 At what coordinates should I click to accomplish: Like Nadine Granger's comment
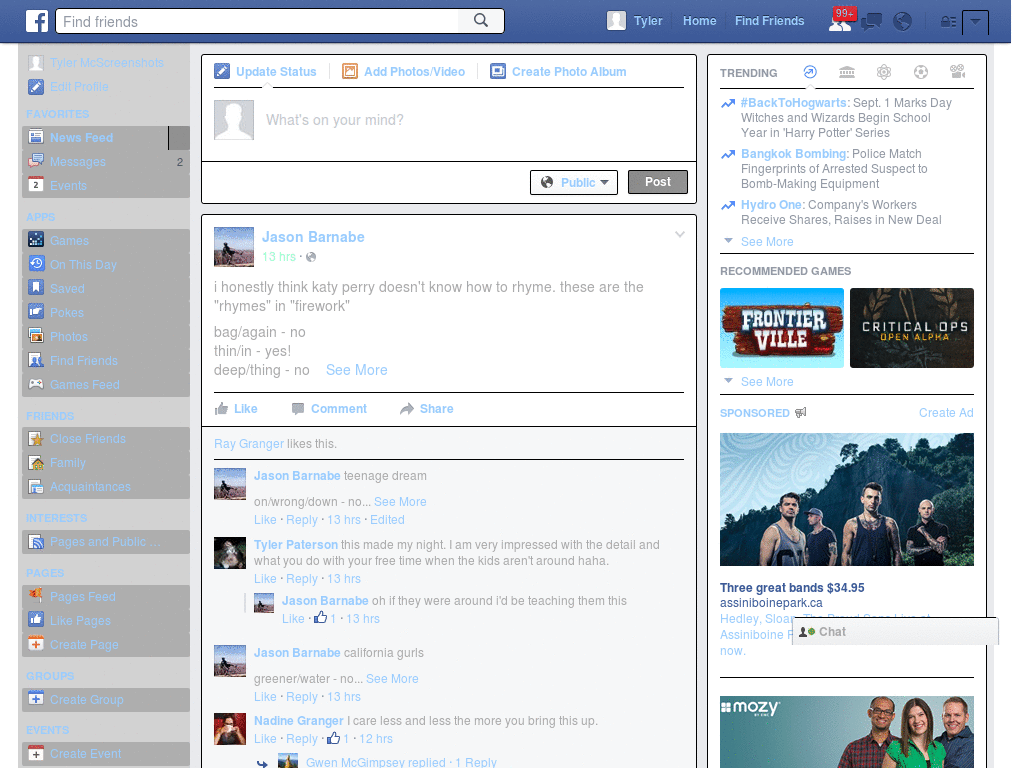pyautogui.click(x=264, y=739)
